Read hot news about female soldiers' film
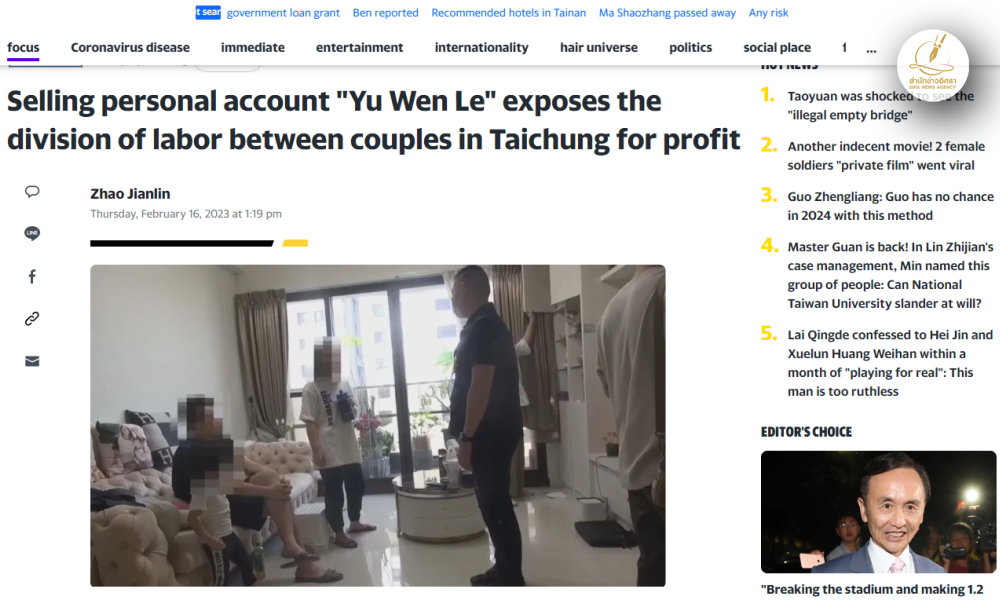The width and height of the screenshot is (1000, 600). click(886, 156)
